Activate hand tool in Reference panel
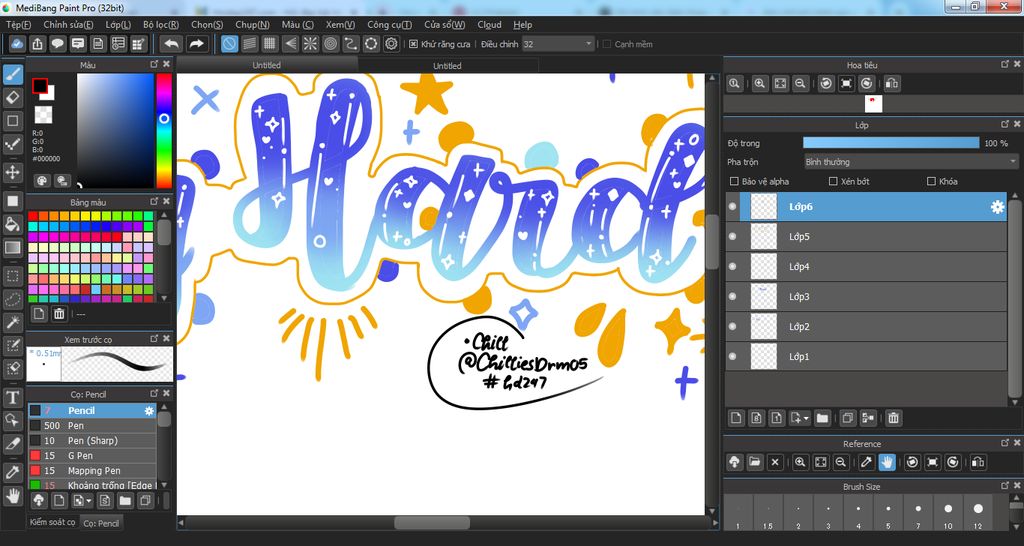This screenshot has width=1024, height=546. (886, 462)
